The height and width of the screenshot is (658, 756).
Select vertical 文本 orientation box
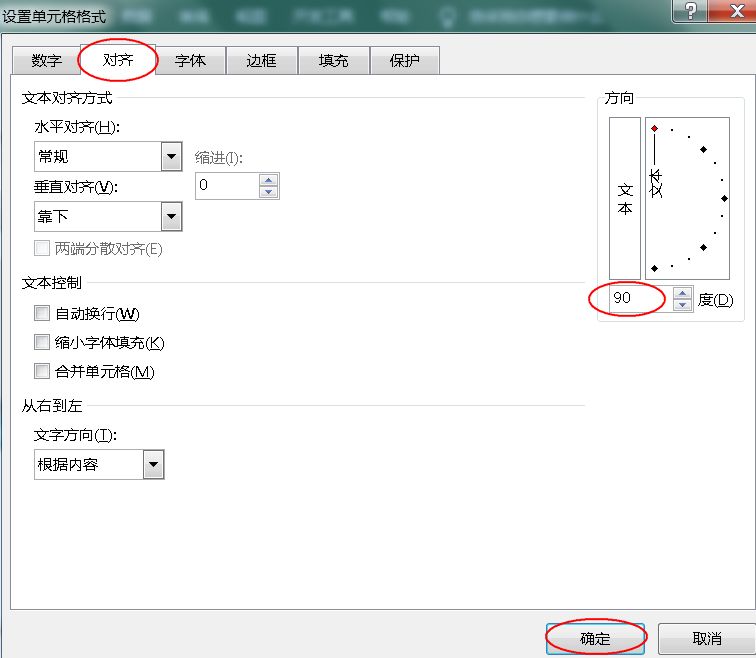point(625,198)
